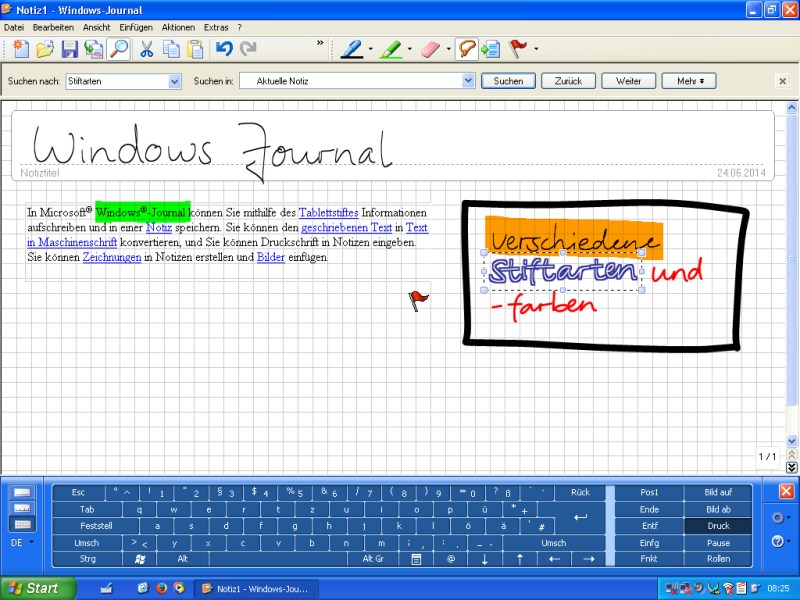Select the green Highlighter tool

tap(391, 49)
